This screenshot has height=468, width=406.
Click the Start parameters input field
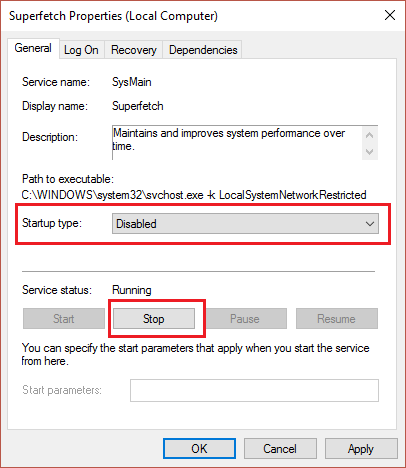point(254,390)
